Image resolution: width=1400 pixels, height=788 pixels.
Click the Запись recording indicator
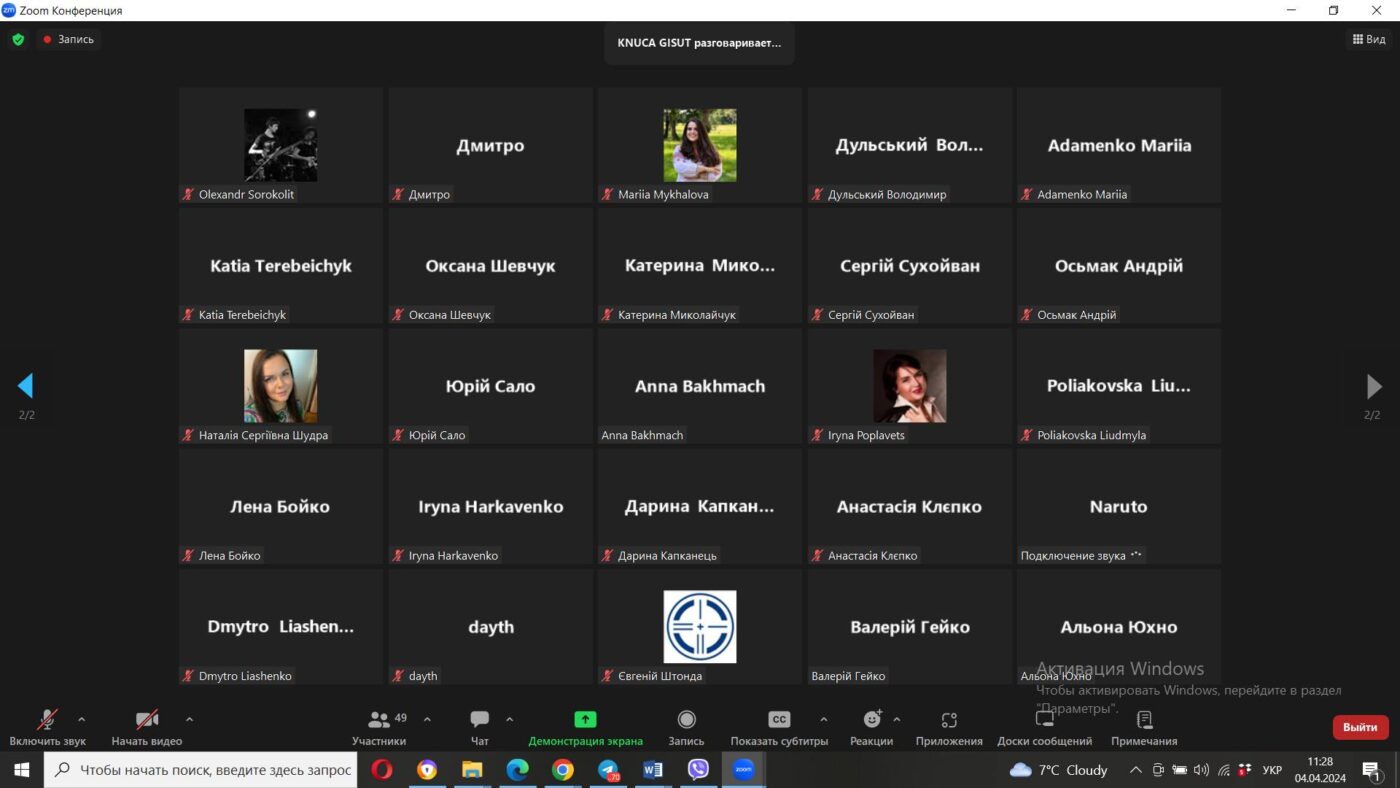(x=68, y=39)
